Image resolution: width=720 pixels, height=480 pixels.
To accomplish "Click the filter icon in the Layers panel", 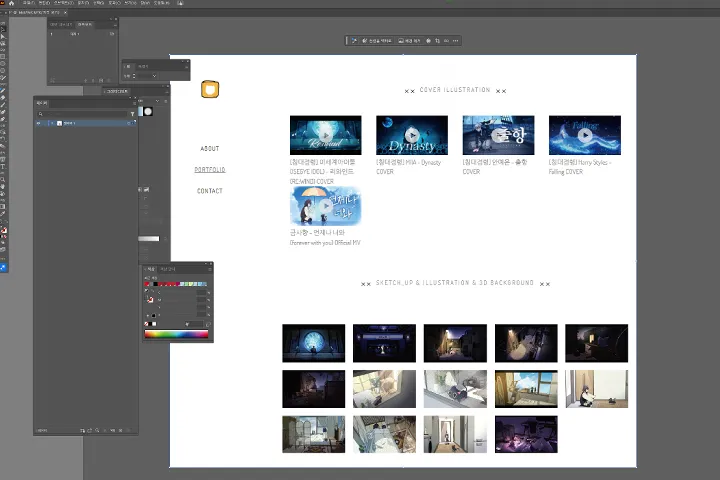I will [x=133, y=114].
